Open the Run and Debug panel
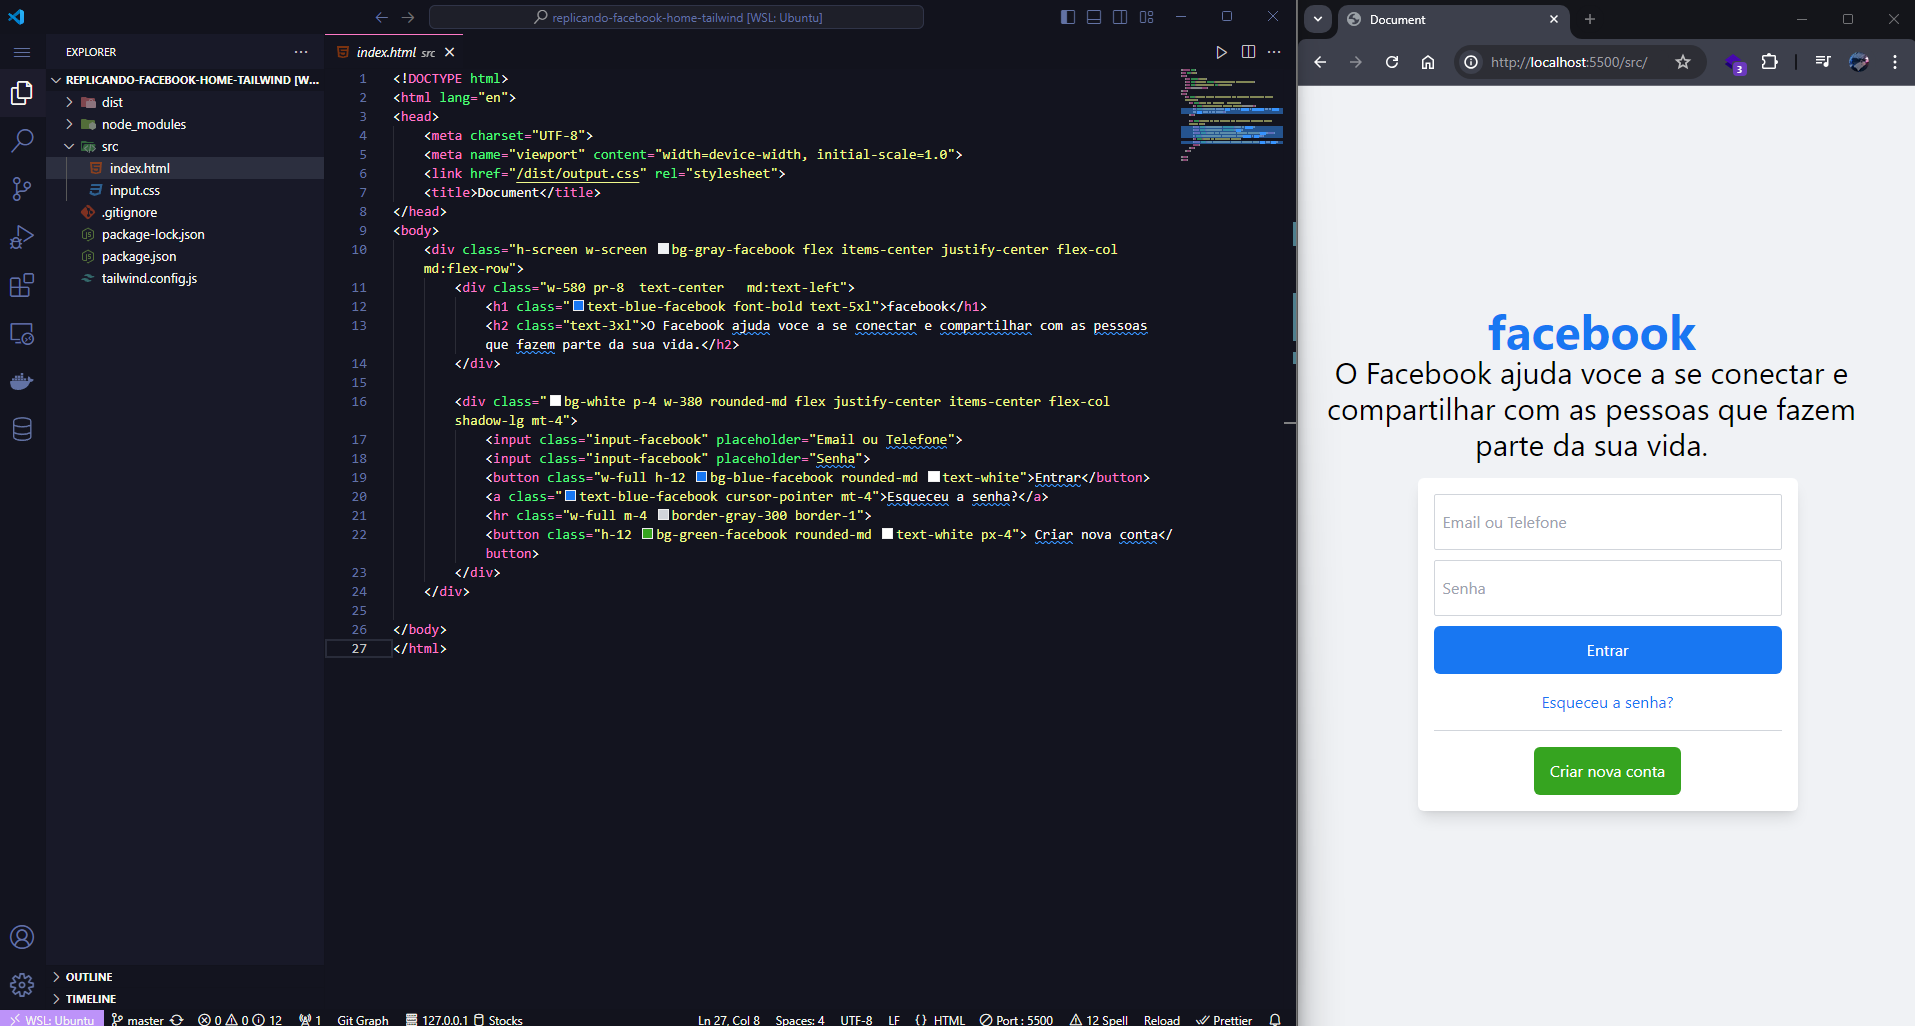The height and width of the screenshot is (1026, 1915). [x=23, y=237]
